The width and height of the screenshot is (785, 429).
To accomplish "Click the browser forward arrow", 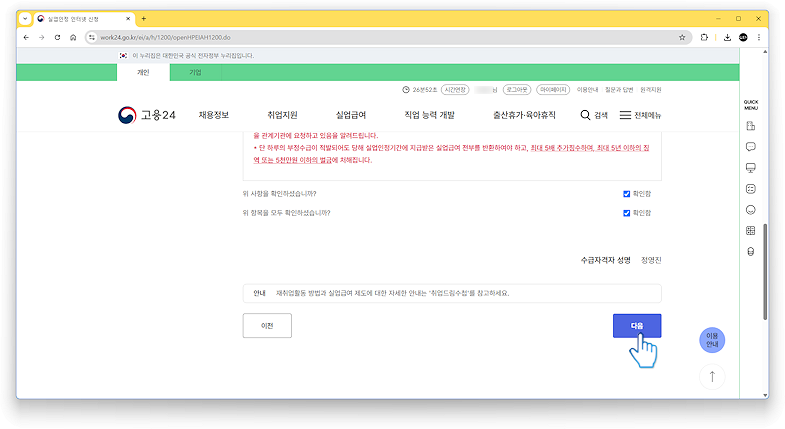I will click(42, 38).
